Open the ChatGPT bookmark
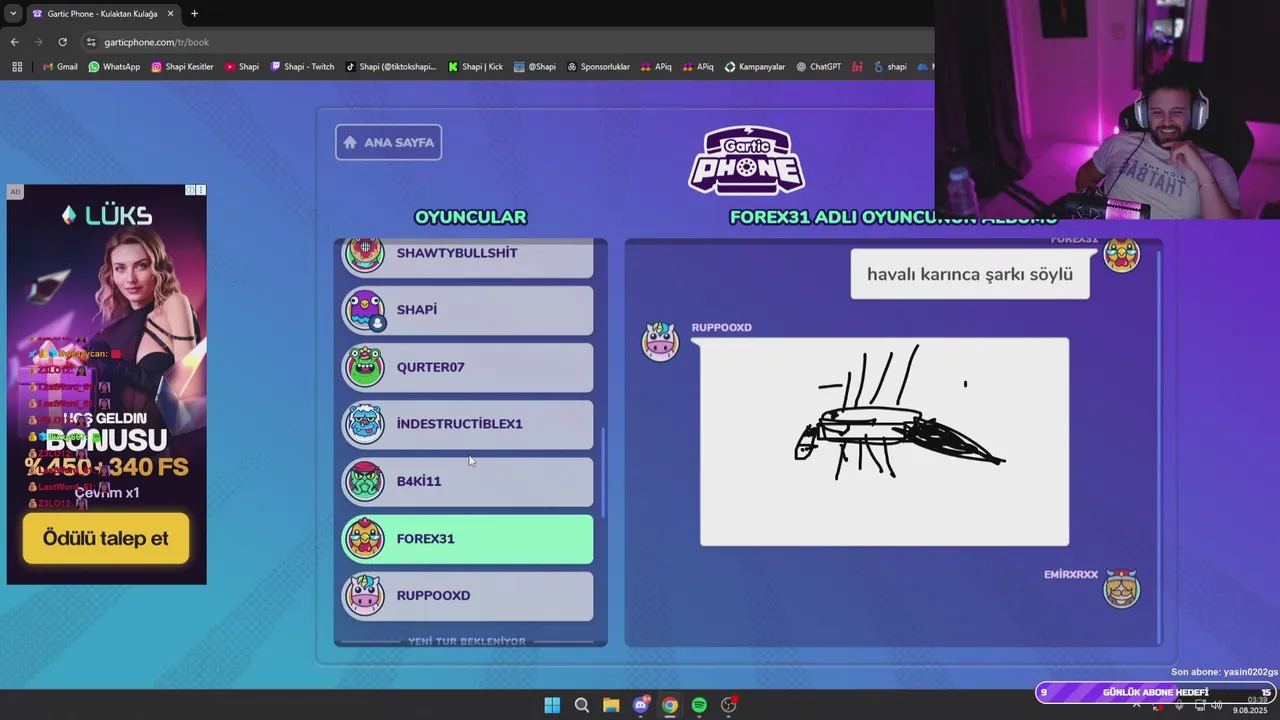This screenshot has width=1280, height=720. click(x=819, y=67)
